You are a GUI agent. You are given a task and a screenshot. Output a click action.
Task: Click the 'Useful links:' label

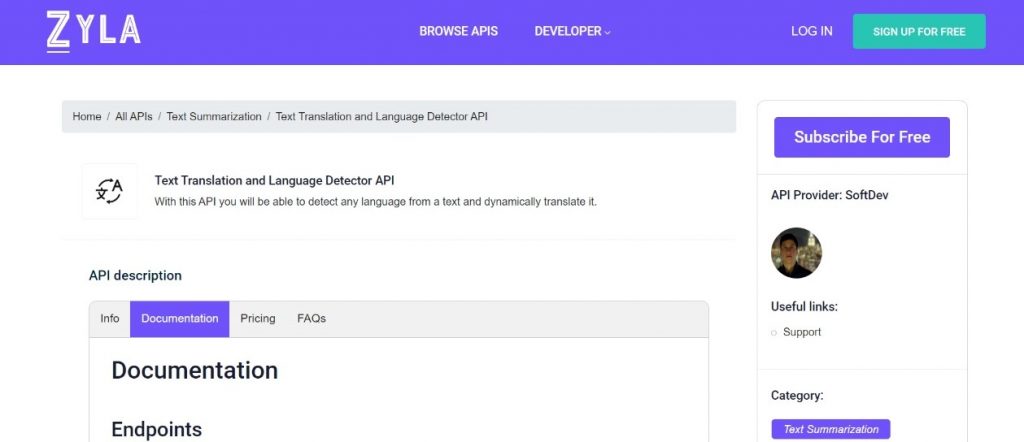(804, 306)
